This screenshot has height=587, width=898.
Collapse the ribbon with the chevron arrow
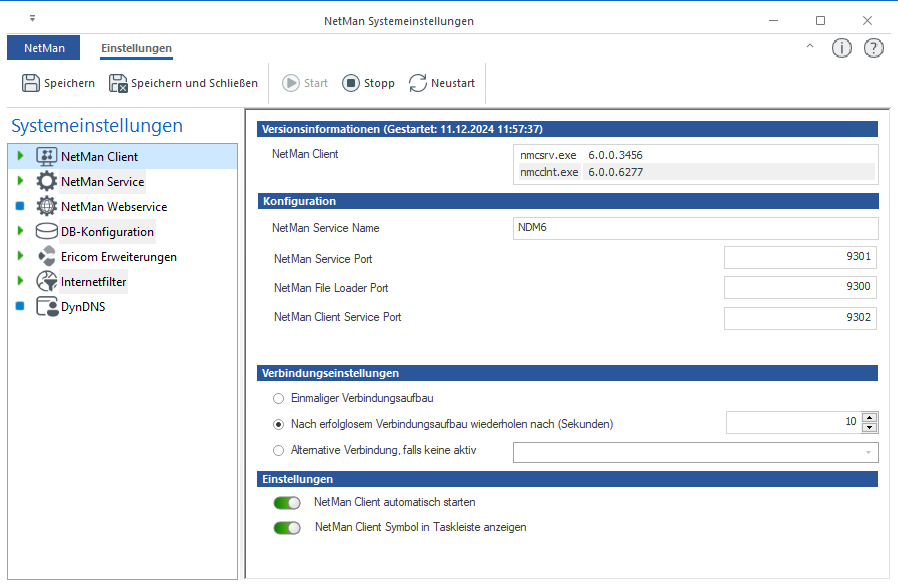[x=810, y=47]
